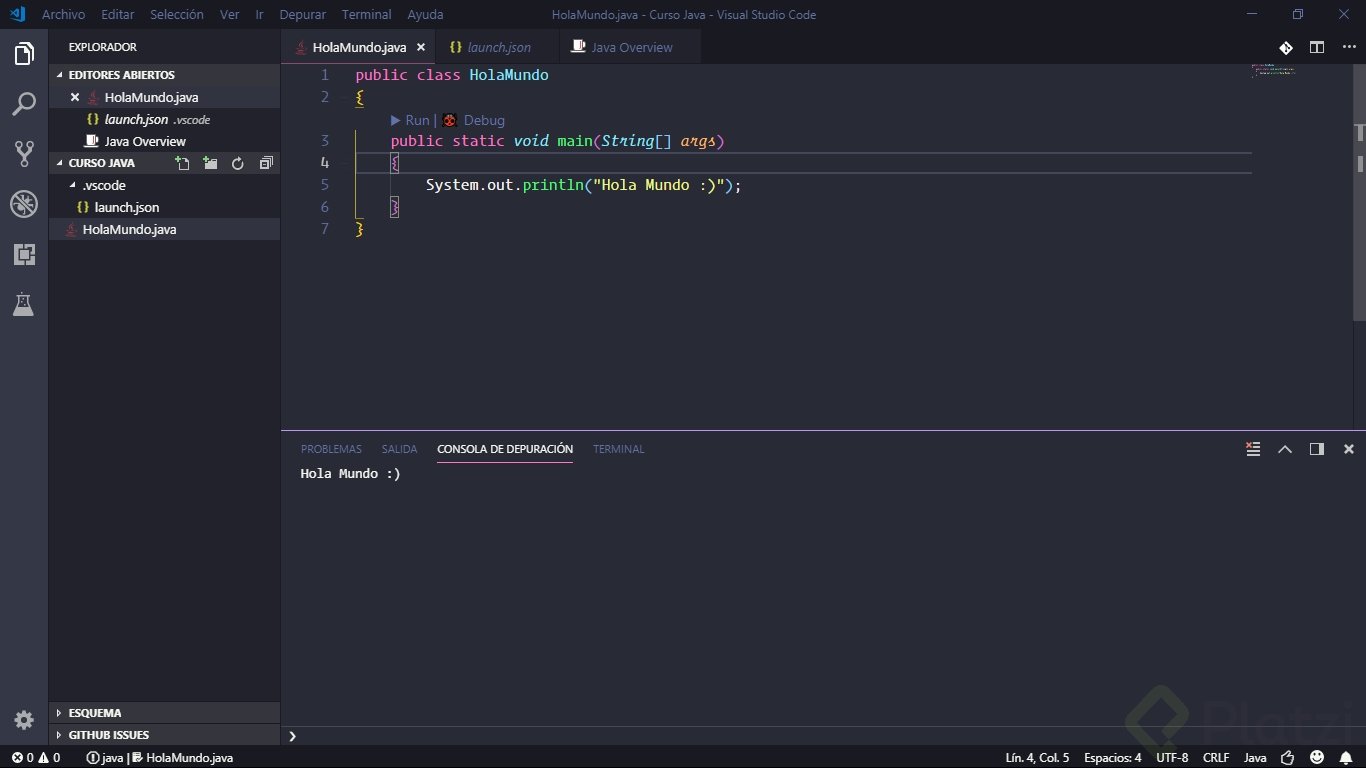
Task: Select HolaMundo.java in CURSO JAVA tree
Action: [164, 229]
